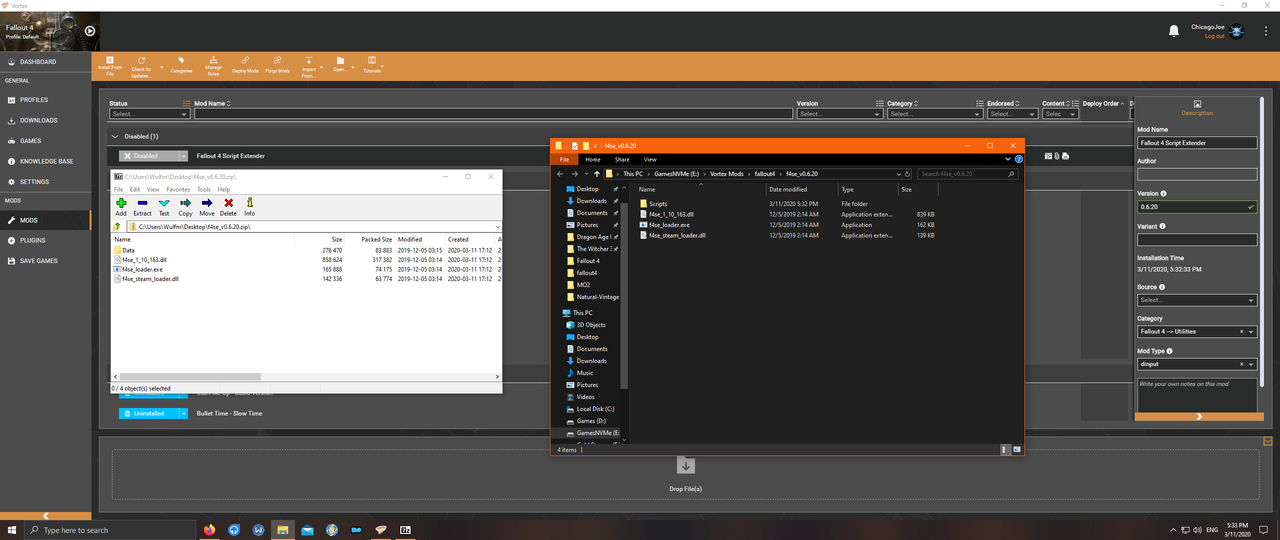Select f4se_loader.exe in 7-Zip list
1280x540 pixels.
pyautogui.click(x=141, y=269)
